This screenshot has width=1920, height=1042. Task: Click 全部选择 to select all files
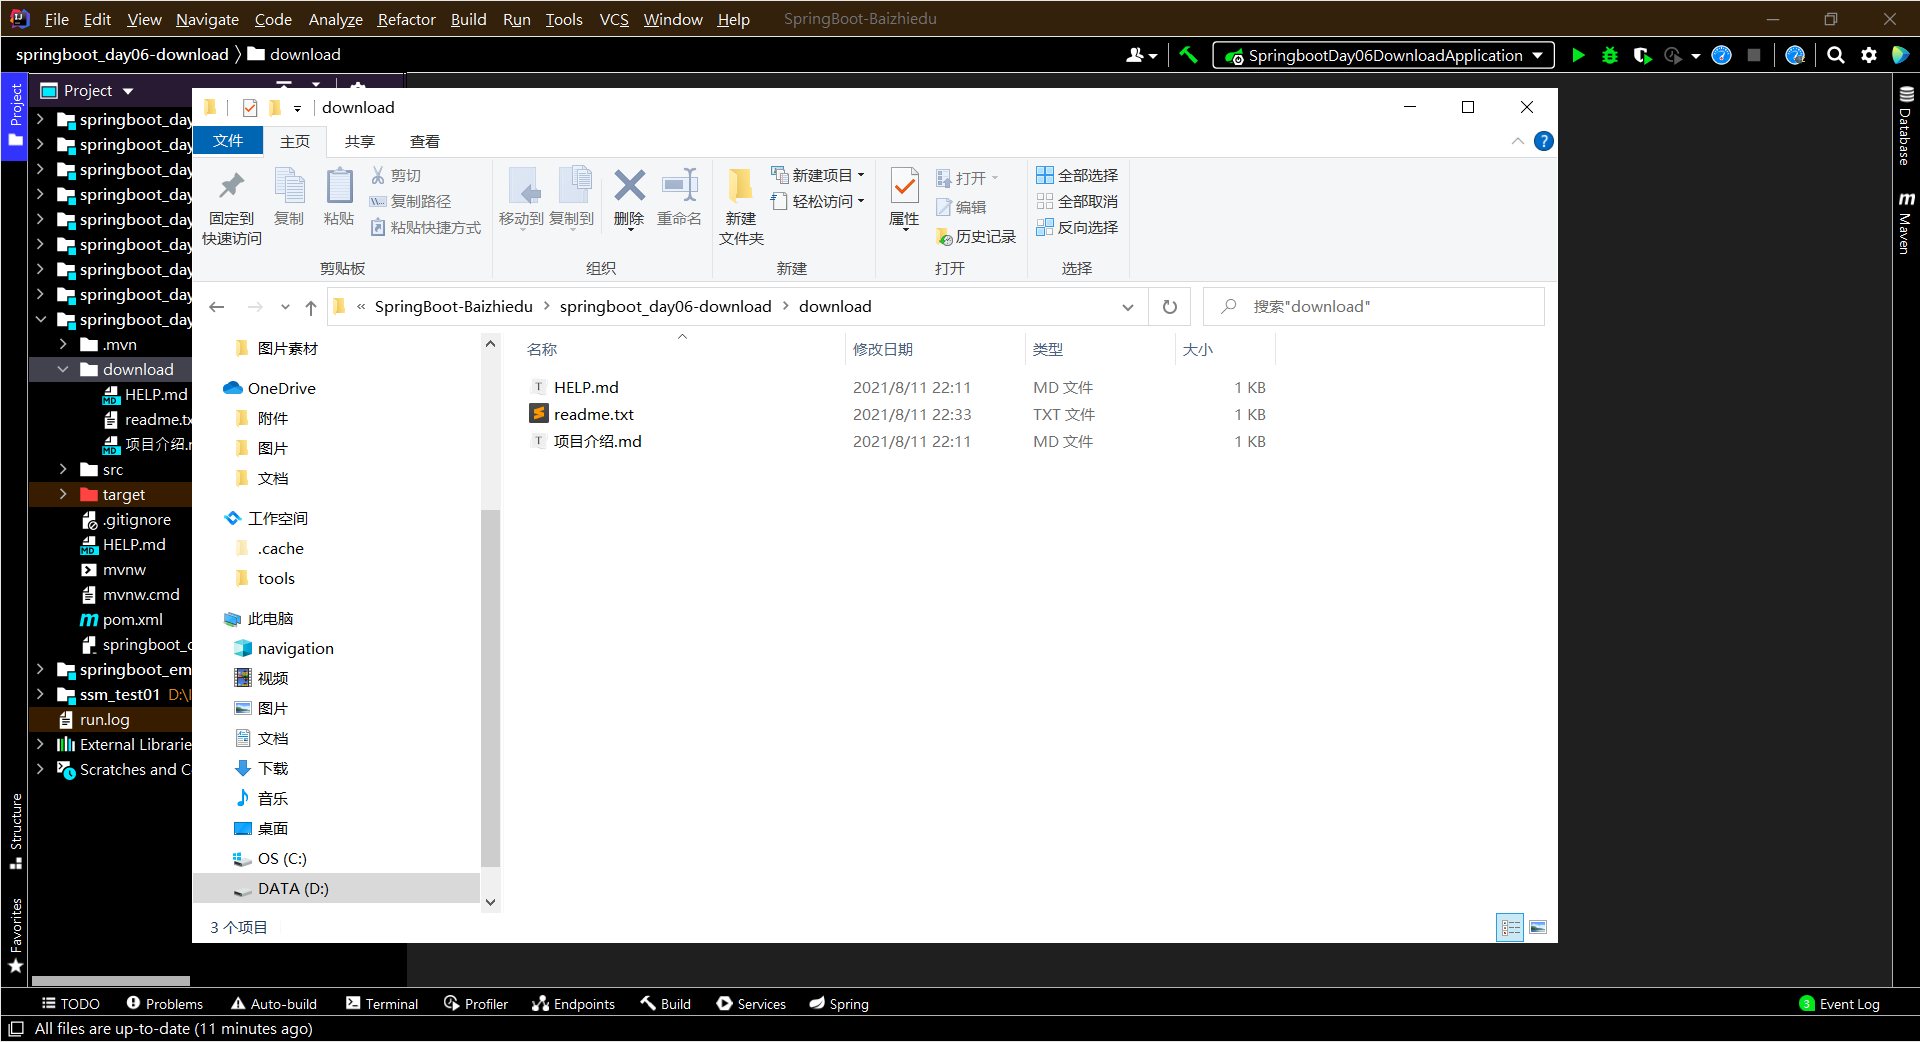(x=1077, y=175)
